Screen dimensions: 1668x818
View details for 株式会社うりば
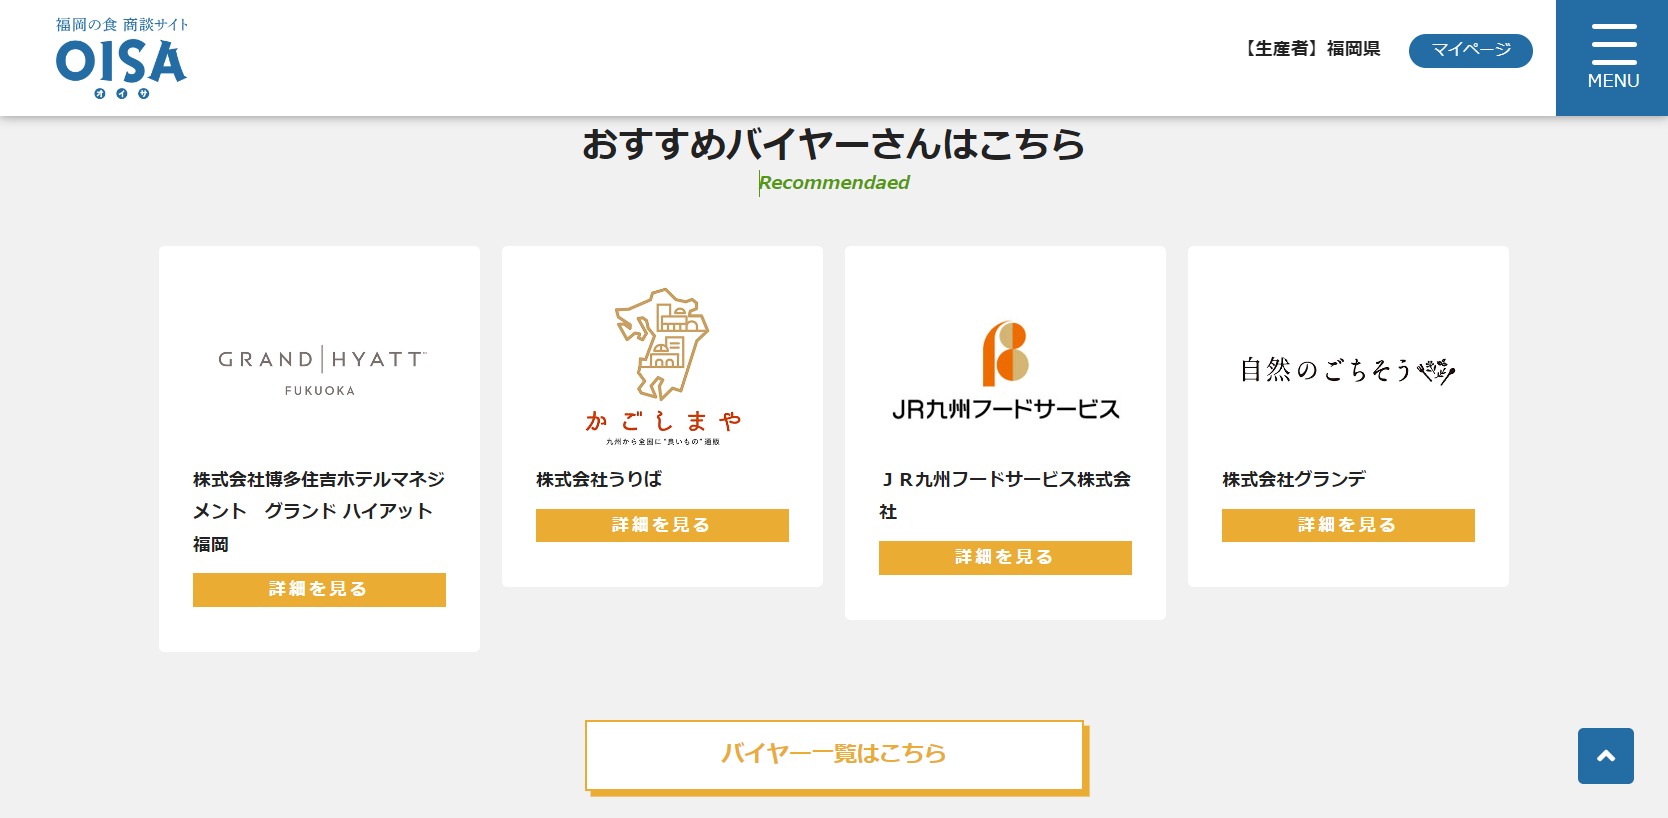click(x=662, y=526)
